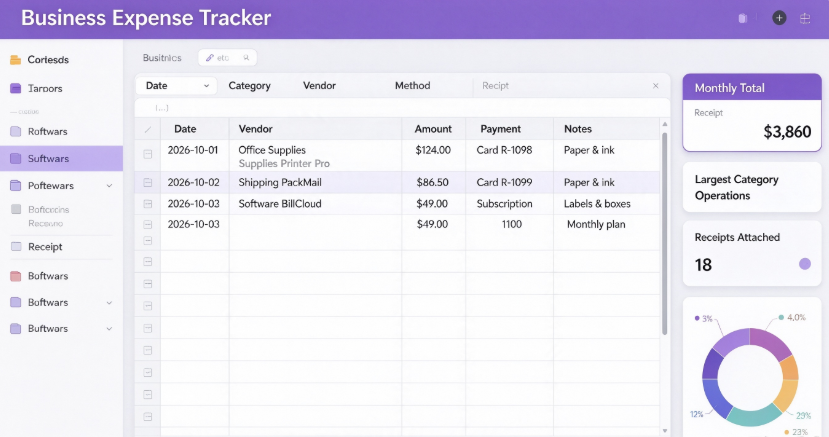This screenshot has height=437, width=829.
Task: Sort by Vendor column header
Action: click(255, 129)
